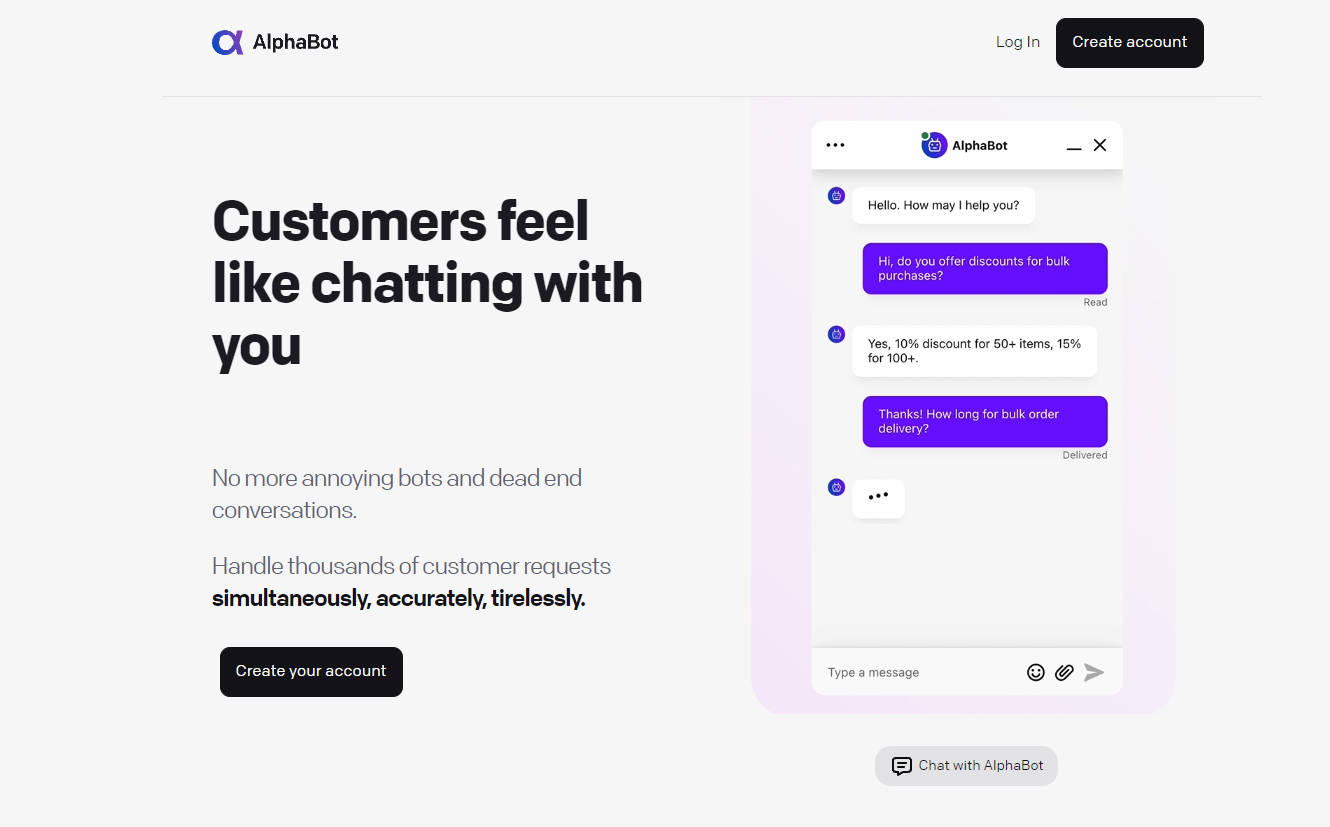Click the typing indicator bubble
Image resolution: width=1330 pixels, height=827 pixels.
click(878, 497)
